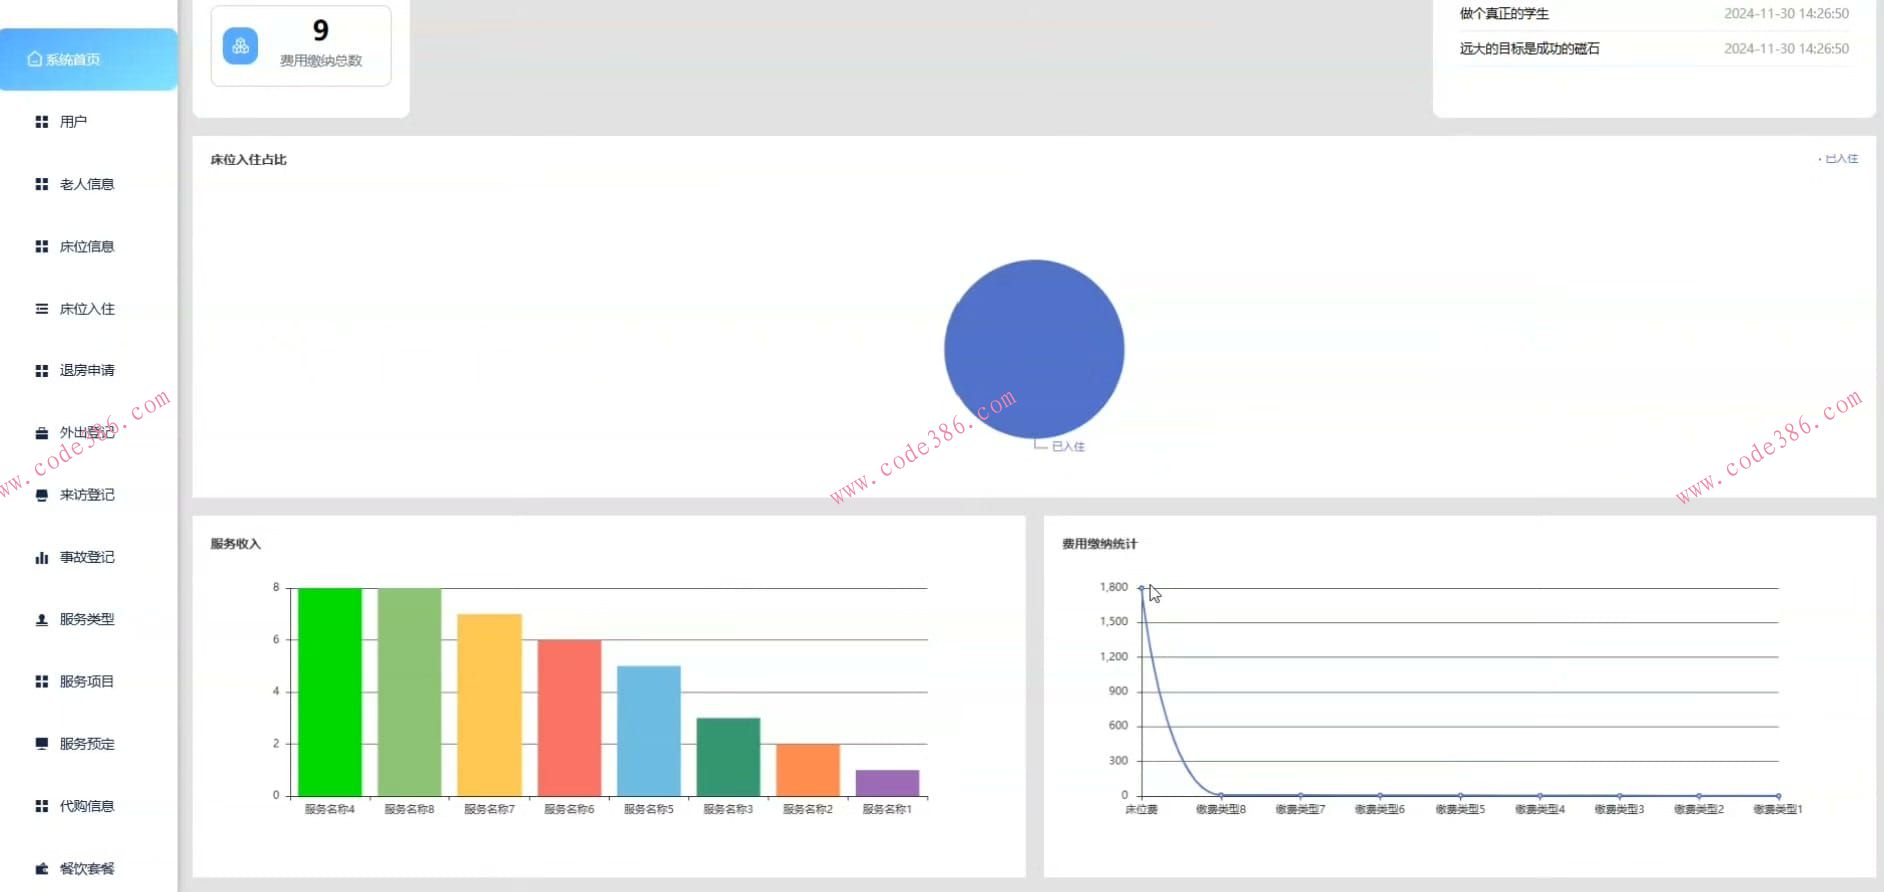Click the 床位入住占比 chart title
The height and width of the screenshot is (892, 1884).
[248, 160]
